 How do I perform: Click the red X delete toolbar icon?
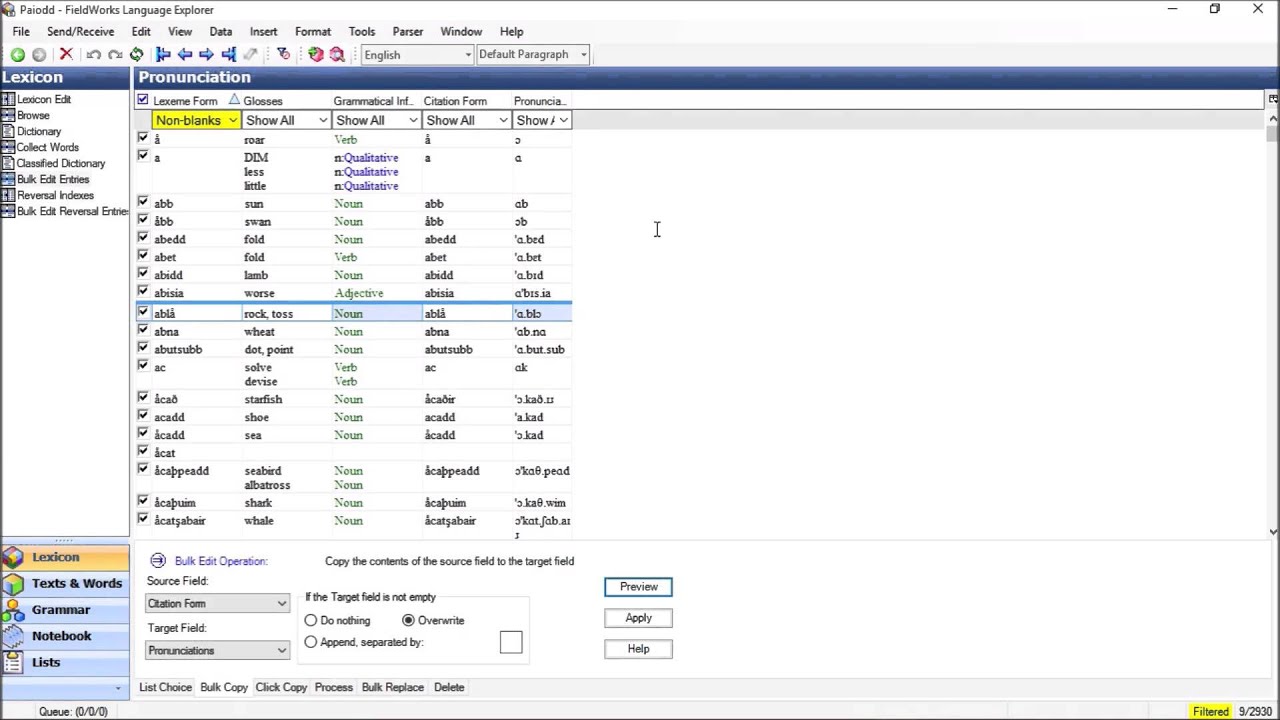pos(66,55)
